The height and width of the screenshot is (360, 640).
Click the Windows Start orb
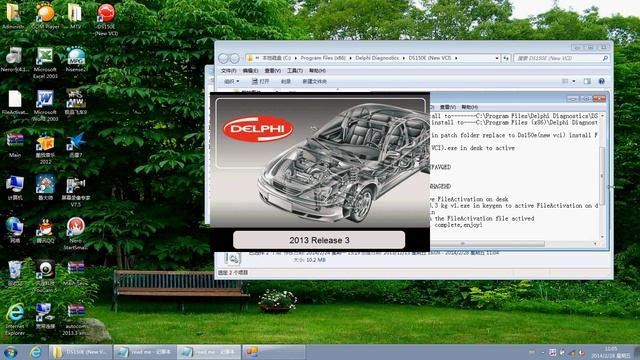tap(11, 352)
